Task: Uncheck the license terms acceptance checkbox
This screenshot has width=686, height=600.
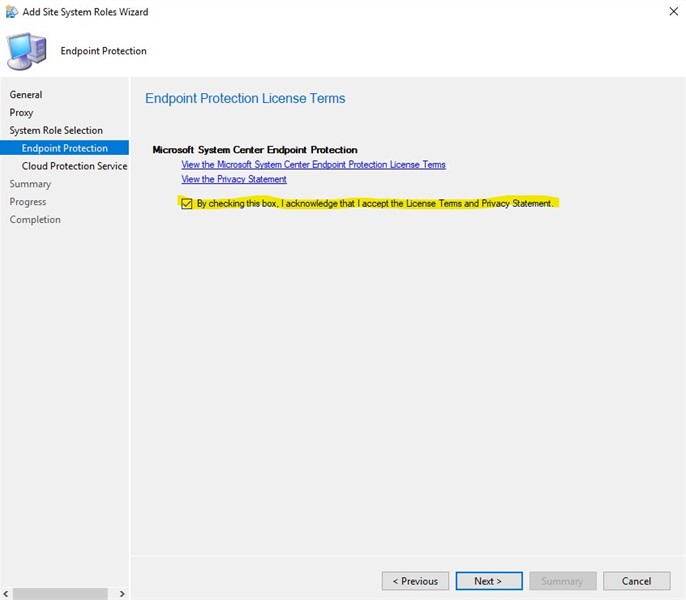Action: [x=187, y=204]
